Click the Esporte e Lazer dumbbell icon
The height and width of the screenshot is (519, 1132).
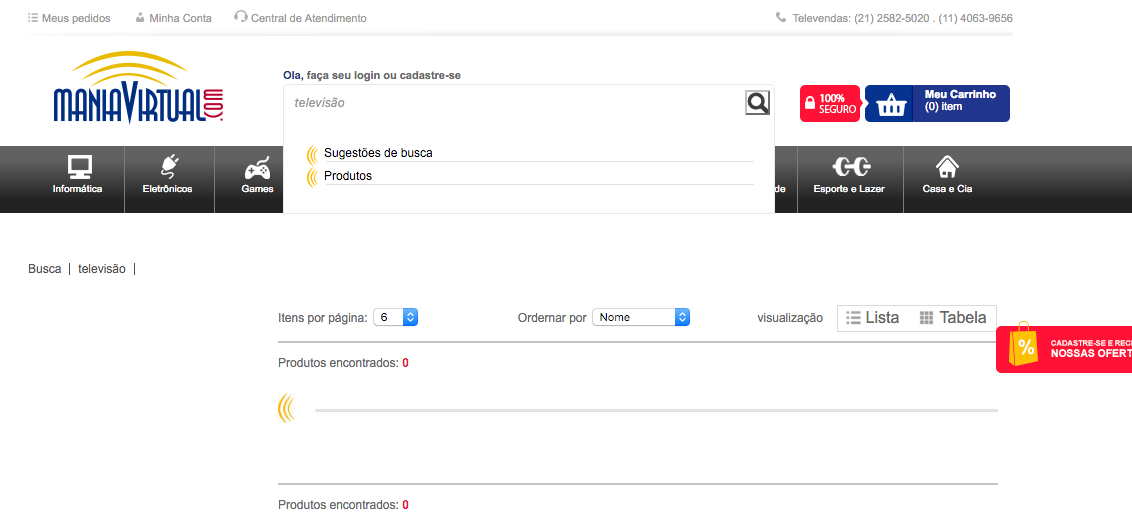pyautogui.click(x=852, y=167)
